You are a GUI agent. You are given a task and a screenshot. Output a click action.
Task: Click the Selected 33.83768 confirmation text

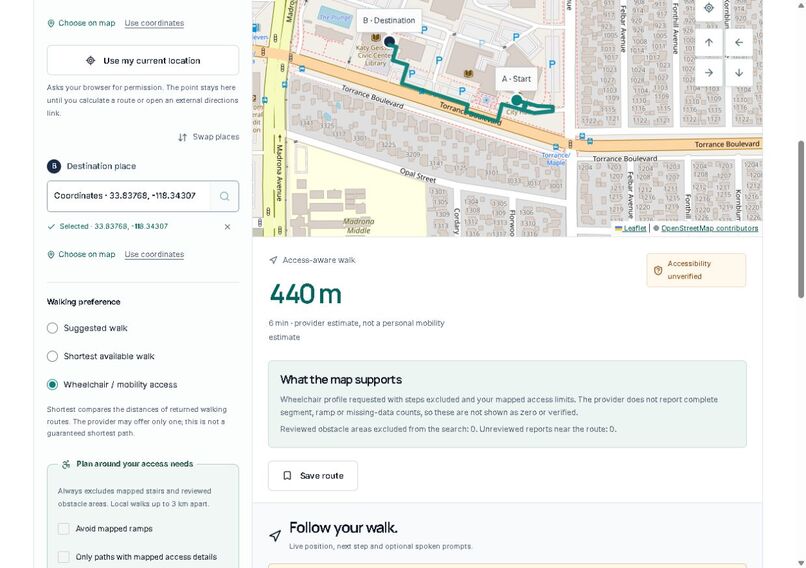coord(114,226)
